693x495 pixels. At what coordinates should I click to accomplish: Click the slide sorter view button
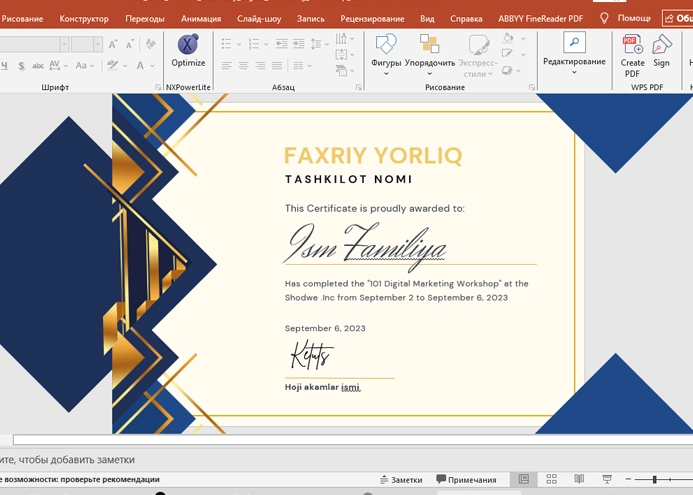coord(552,479)
